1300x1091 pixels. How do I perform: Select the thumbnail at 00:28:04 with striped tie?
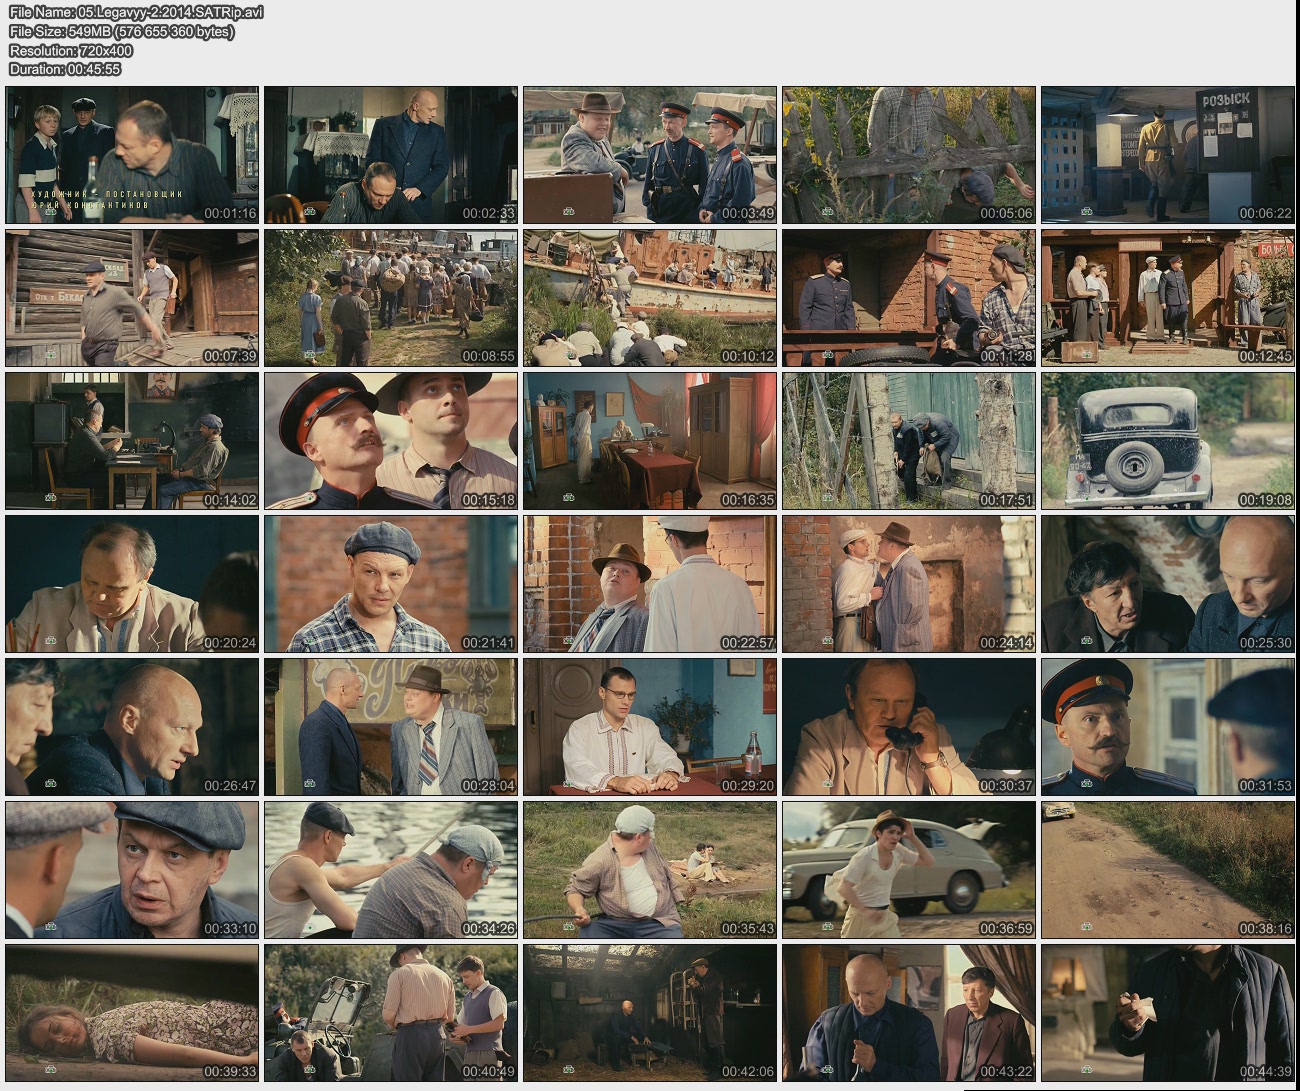point(391,727)
